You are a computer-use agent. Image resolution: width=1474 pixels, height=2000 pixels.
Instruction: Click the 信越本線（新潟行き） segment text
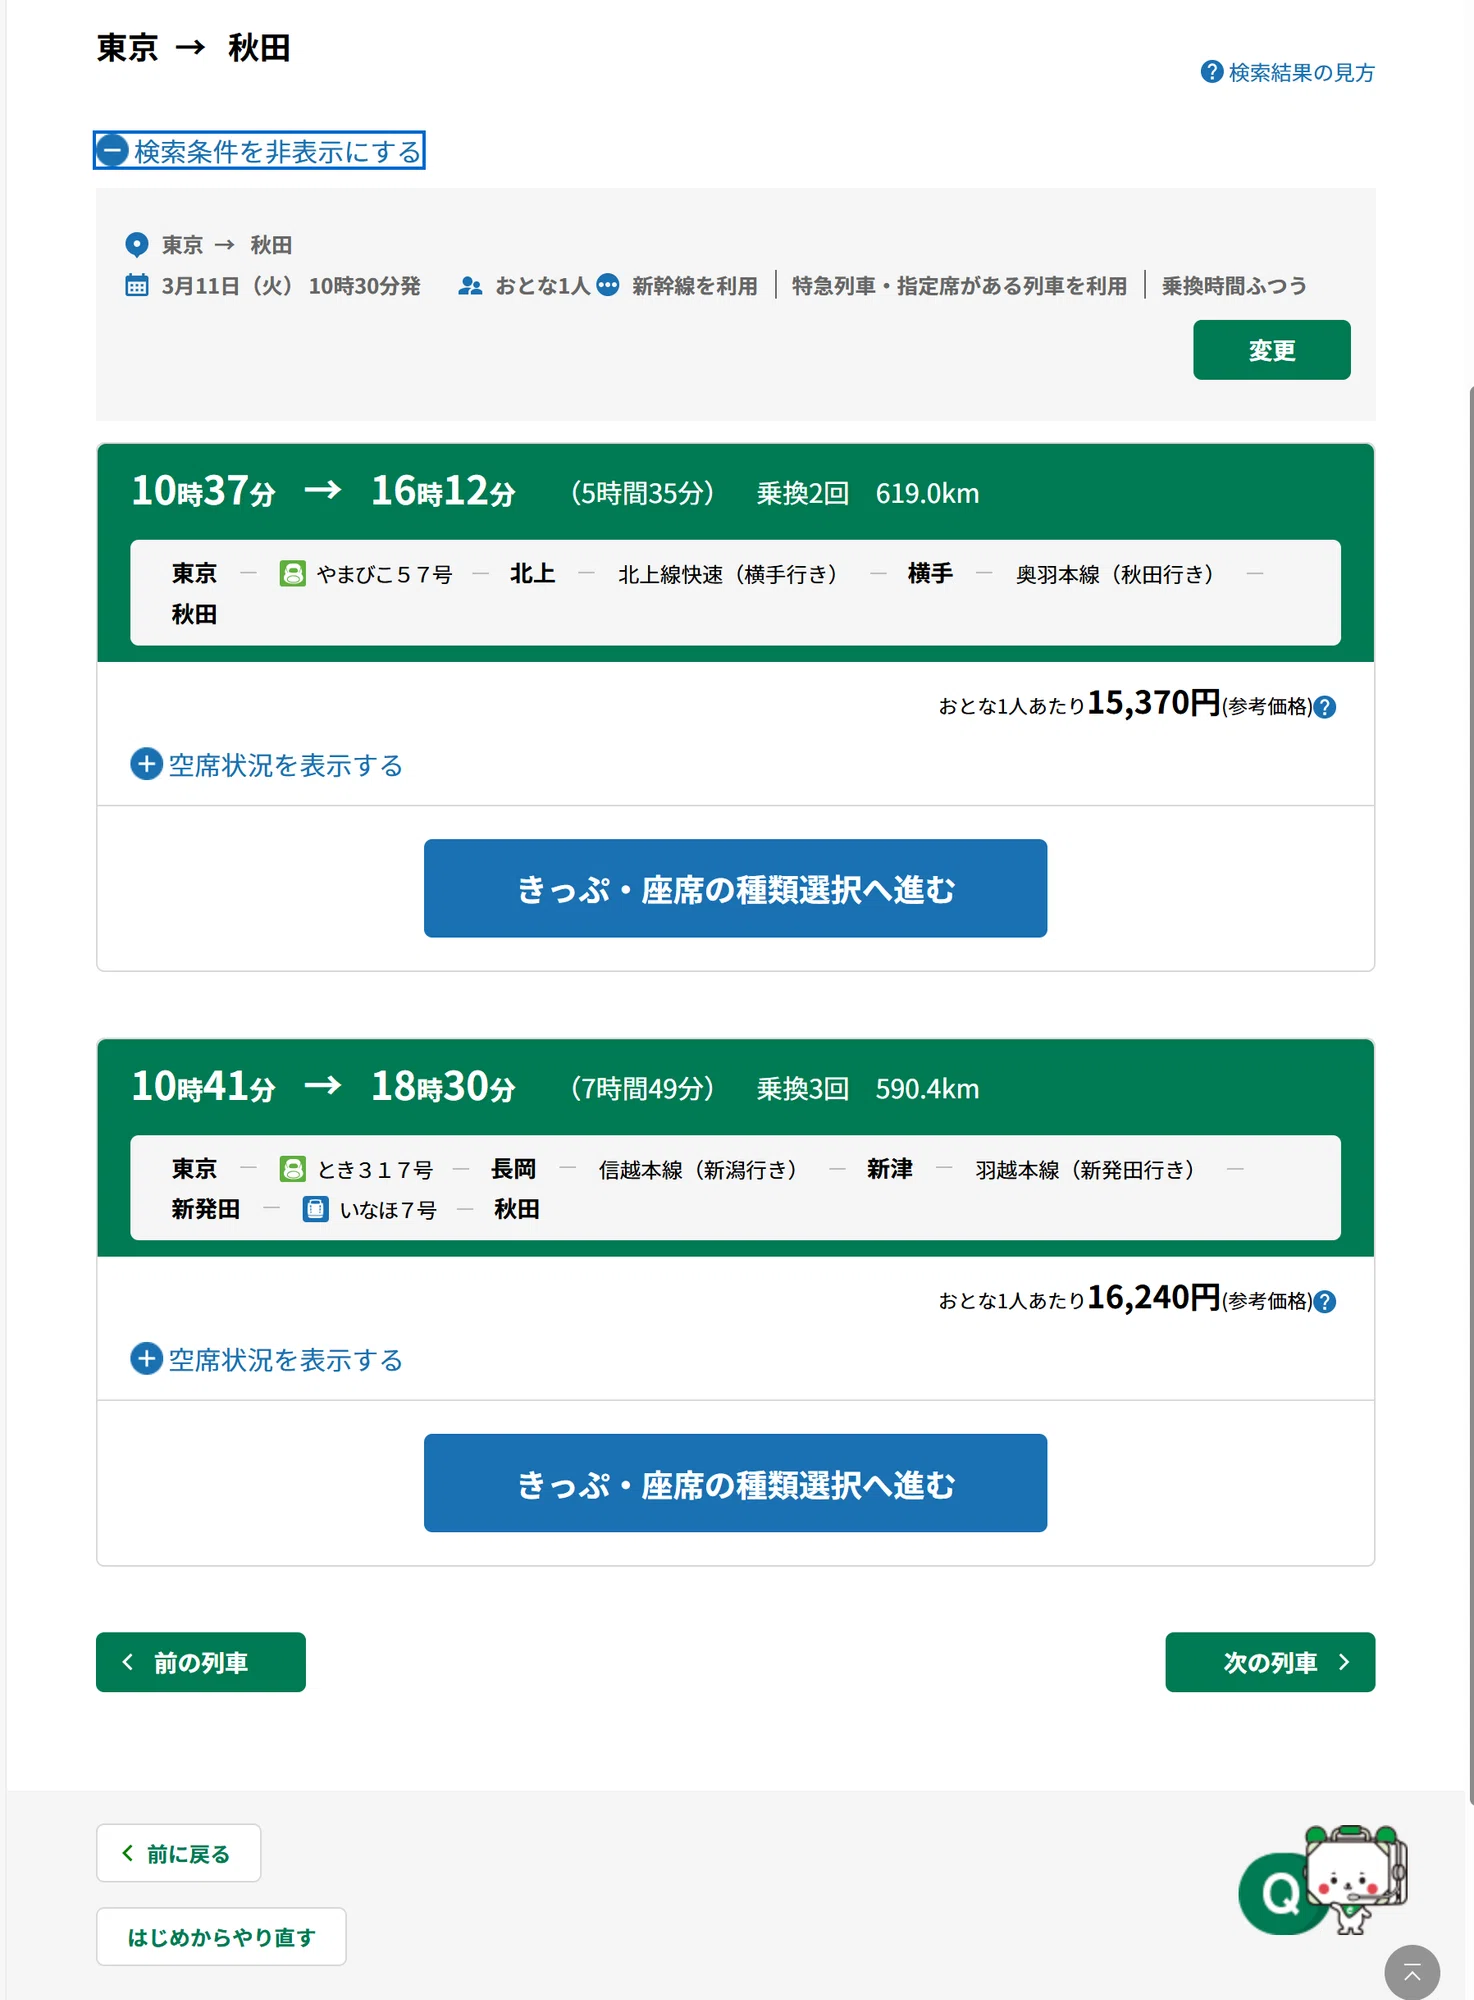(x=698, y=1169)
